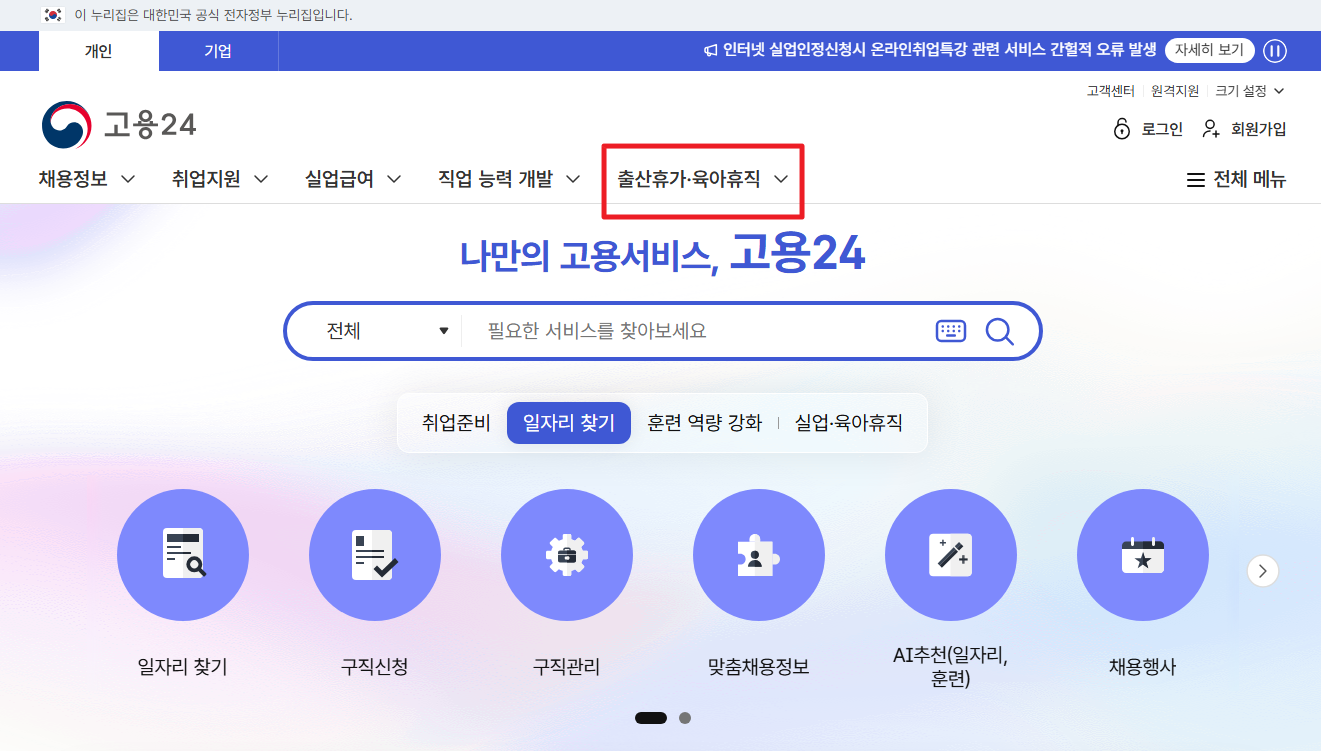Open the 구직신청 circle icon
1321x751 pixels.
pos(375,555)
